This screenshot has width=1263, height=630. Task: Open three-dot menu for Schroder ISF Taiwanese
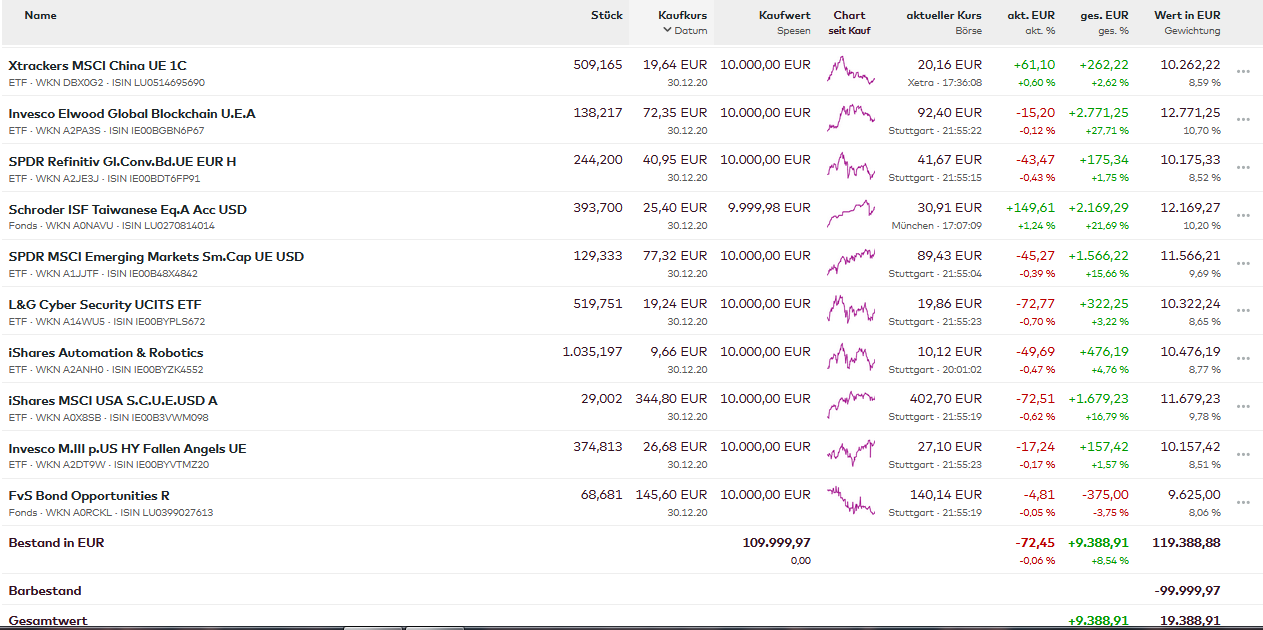click(1243, 216)
